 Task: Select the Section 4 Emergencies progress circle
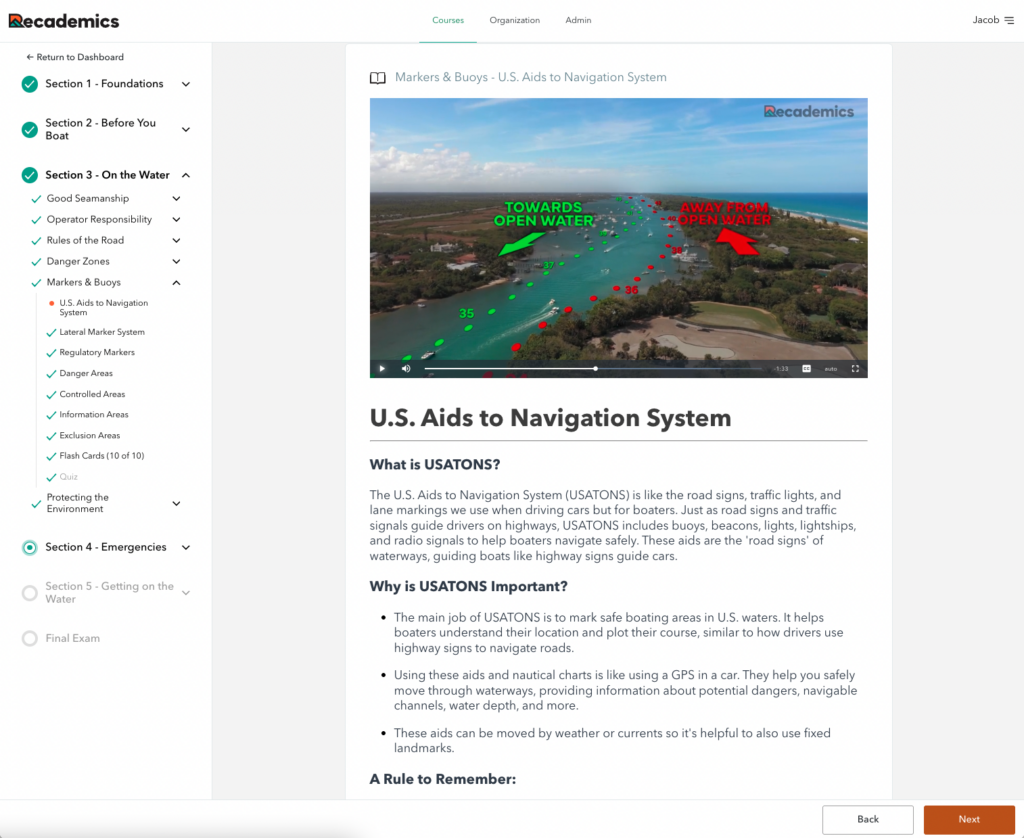point(30,547)
